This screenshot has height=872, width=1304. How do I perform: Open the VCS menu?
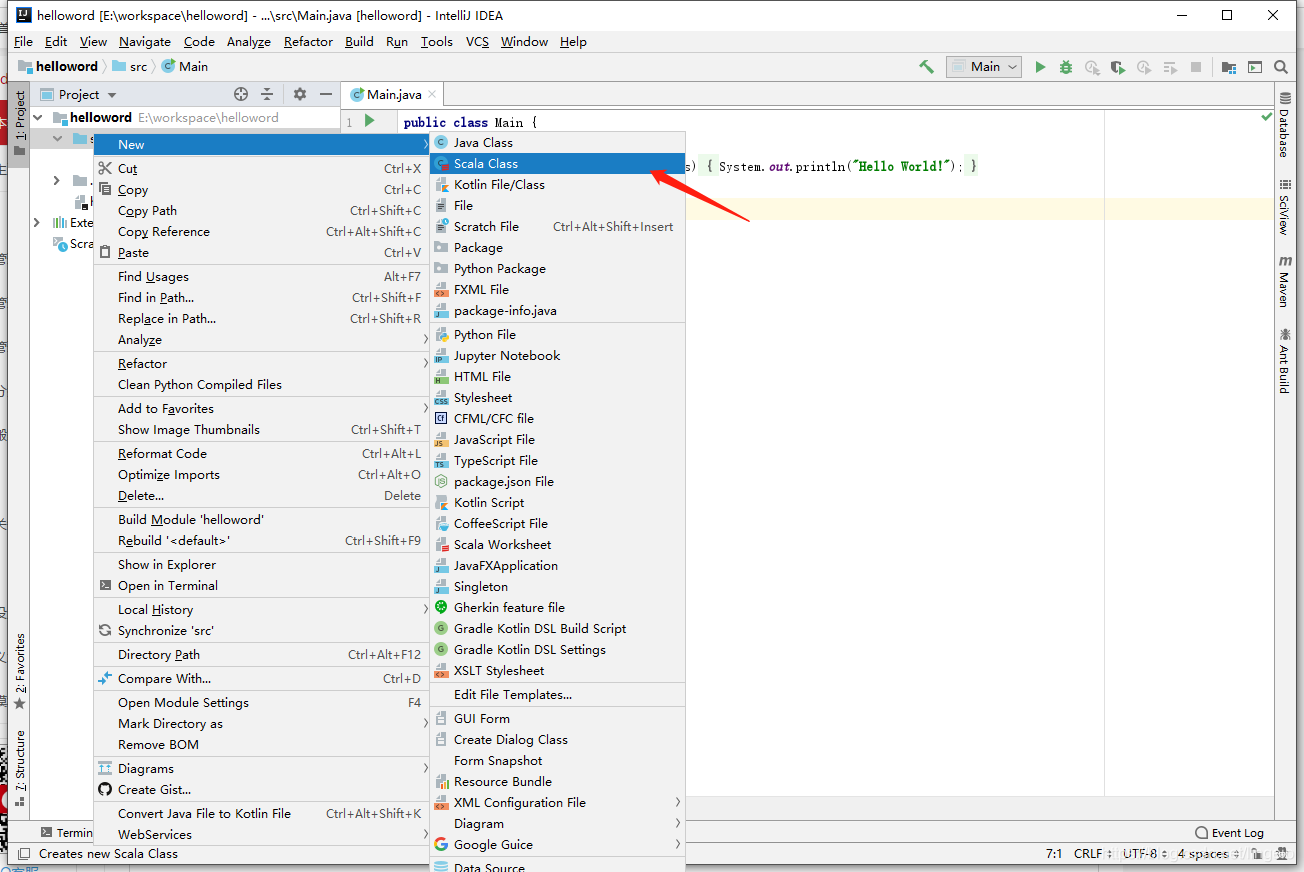click(x=477, y=42)
